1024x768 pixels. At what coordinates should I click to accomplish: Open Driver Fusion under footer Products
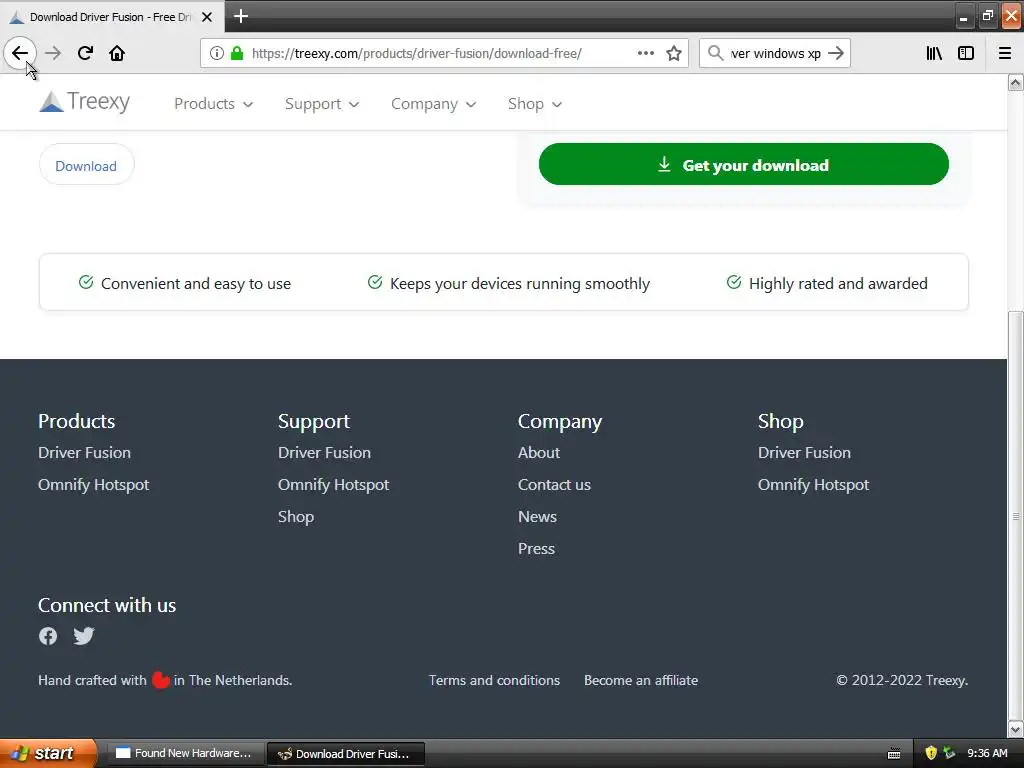coord(84,453)
